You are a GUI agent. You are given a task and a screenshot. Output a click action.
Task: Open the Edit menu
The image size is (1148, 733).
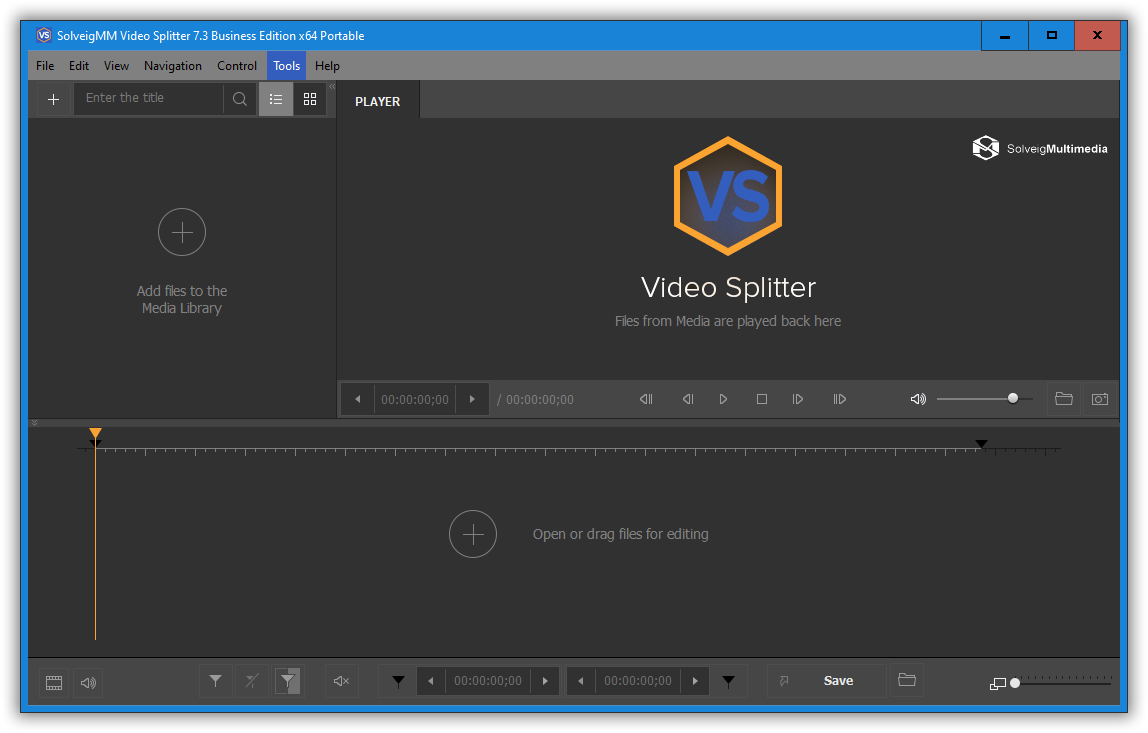coord(78,66)
